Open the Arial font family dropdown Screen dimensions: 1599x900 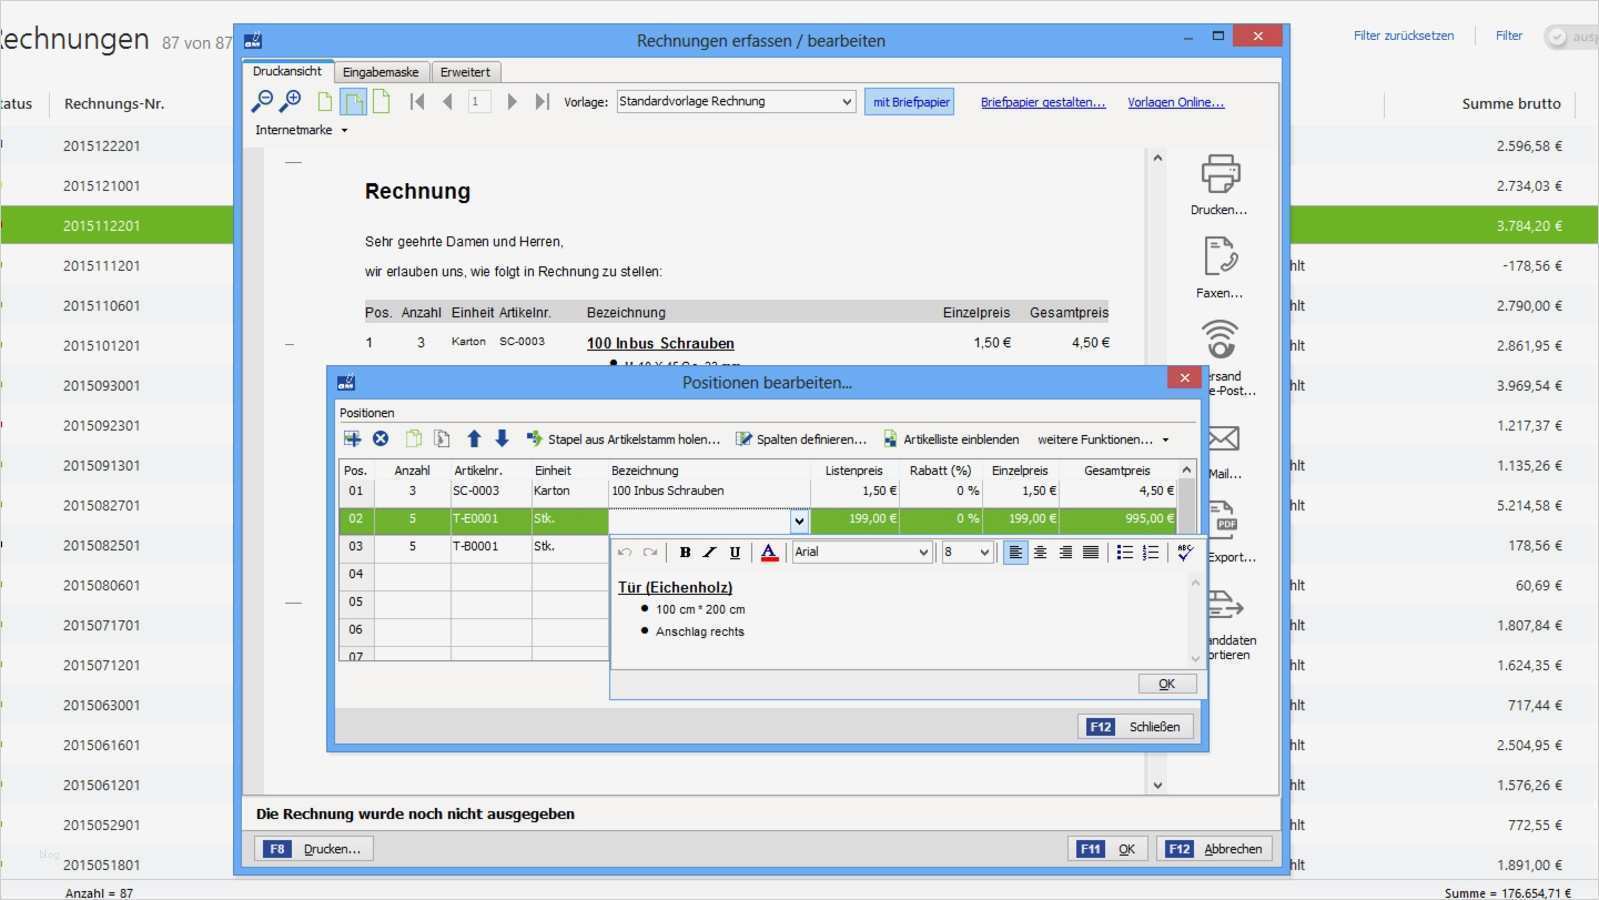click(922, 552)
